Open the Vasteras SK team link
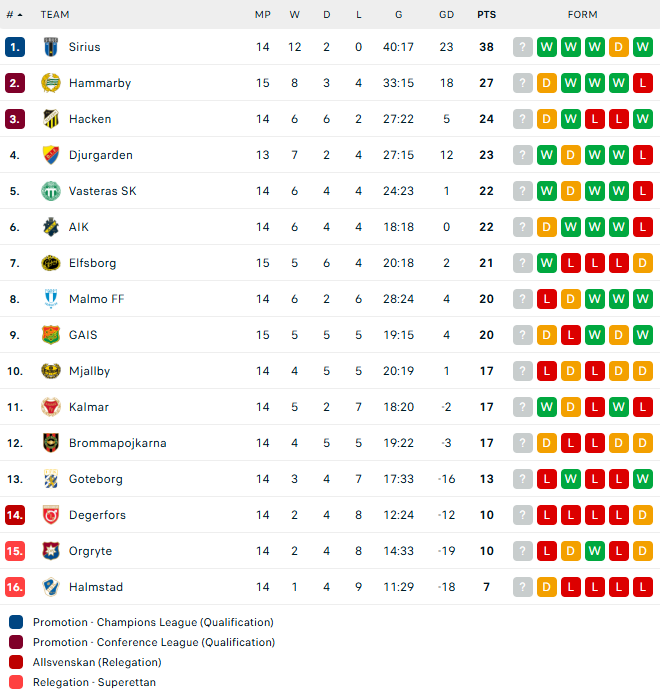Image resolution: width=660 pixels, height=698 pixels. point(102,191)
